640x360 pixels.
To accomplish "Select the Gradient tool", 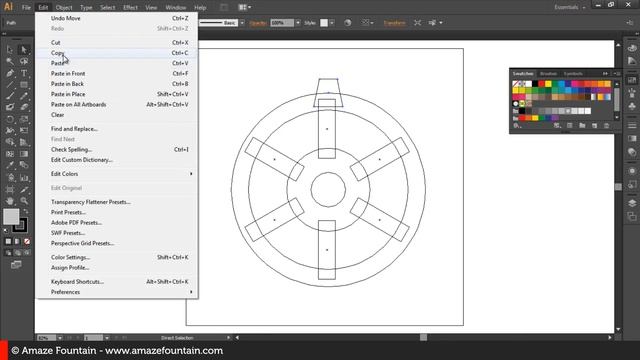I will click(x=24, y=154).
